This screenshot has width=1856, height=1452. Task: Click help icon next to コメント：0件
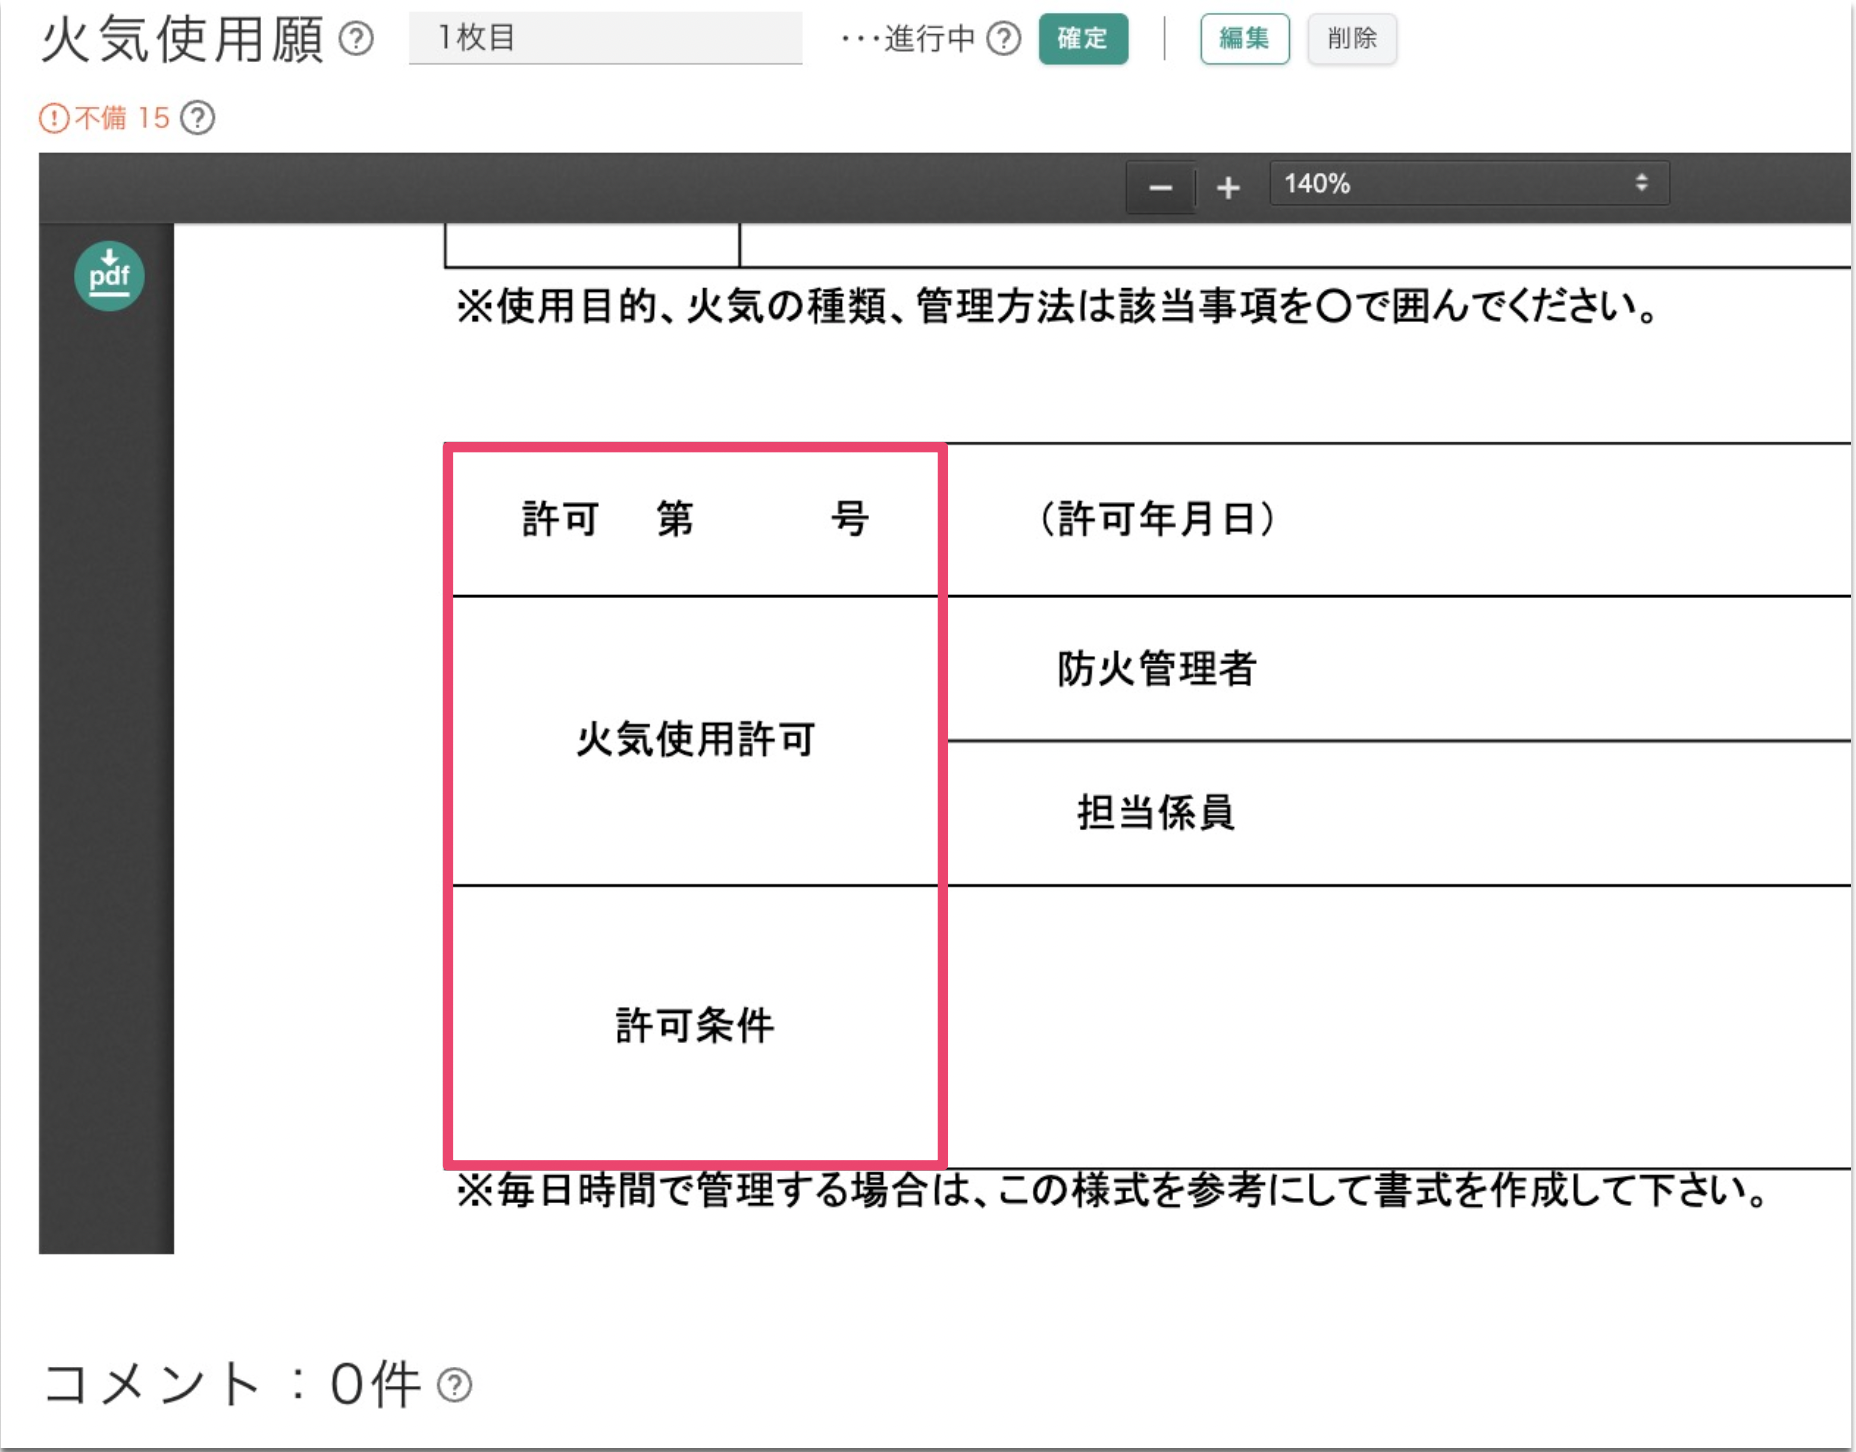[455, 1385]
